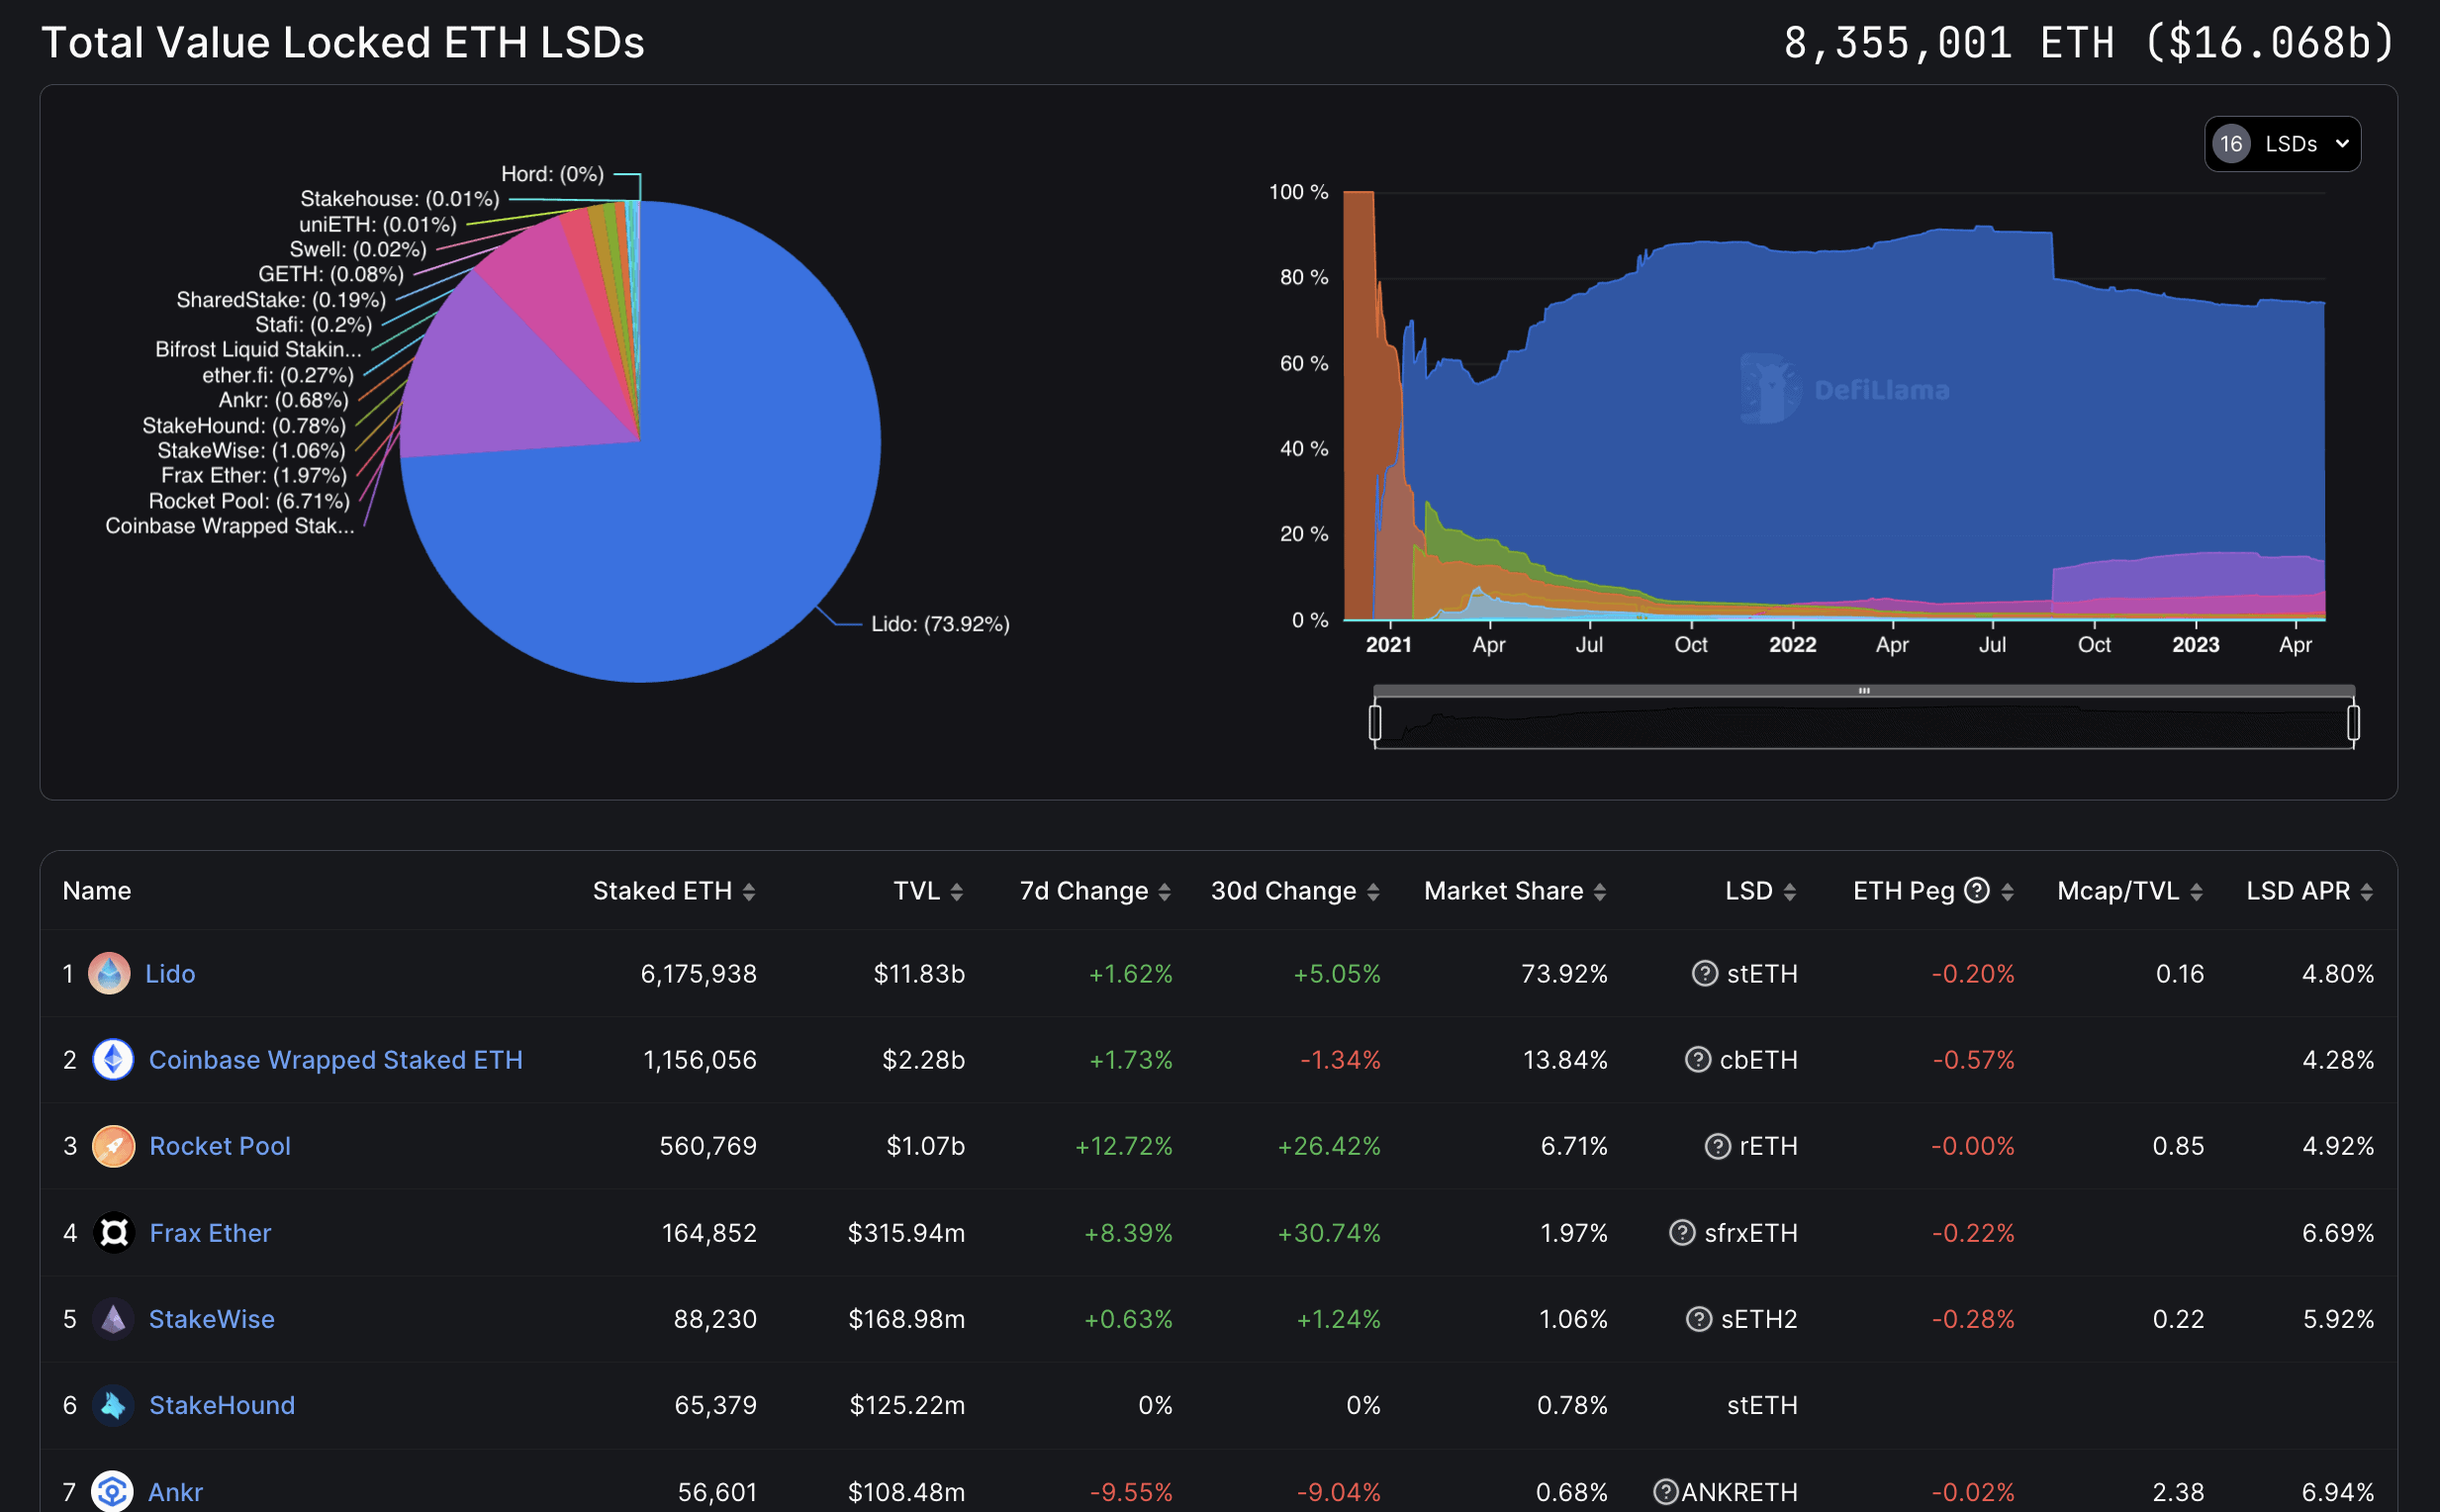
Task: Click the Frax Ether logo icon
Action: tap(113, 1232)
